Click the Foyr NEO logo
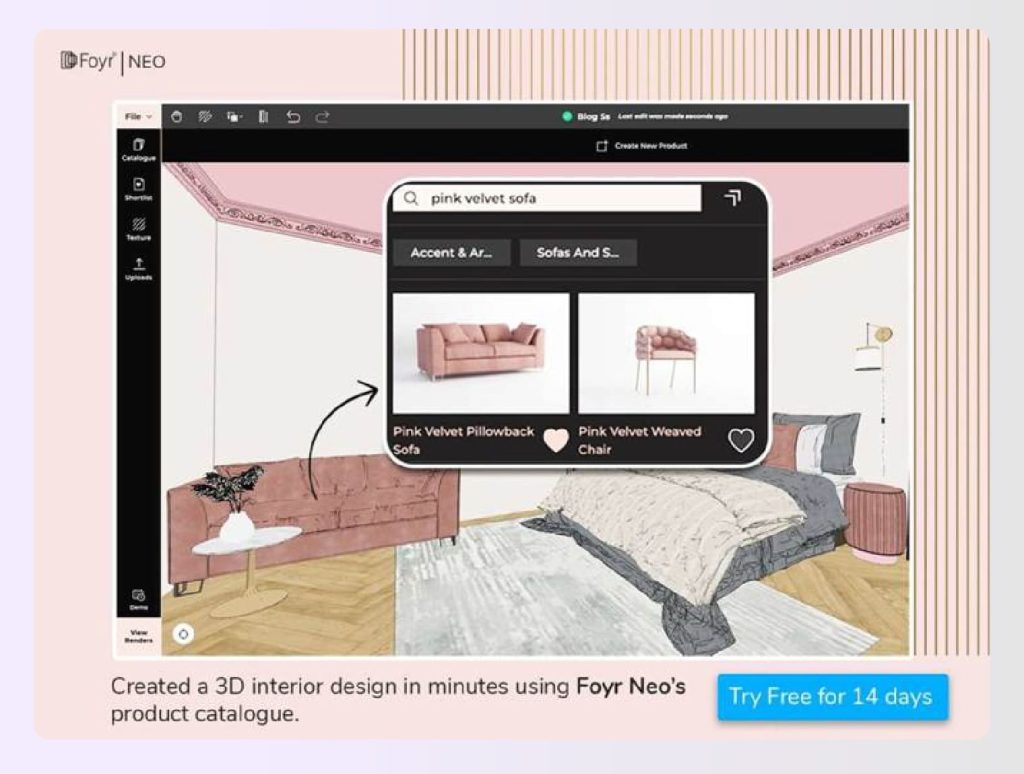Image resolution: width=1024 pixels, height=774 pixels. [113, 62]
